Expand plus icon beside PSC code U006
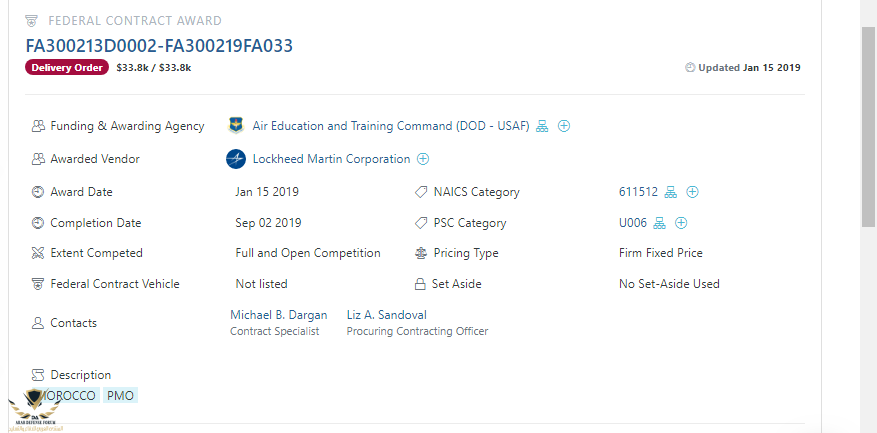 [x=682, y=223]
